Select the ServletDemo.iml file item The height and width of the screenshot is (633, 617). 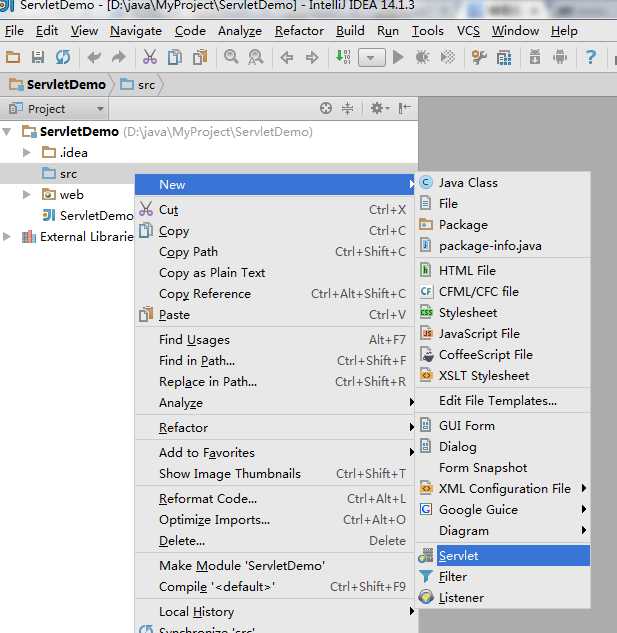[x=88, y=216]
